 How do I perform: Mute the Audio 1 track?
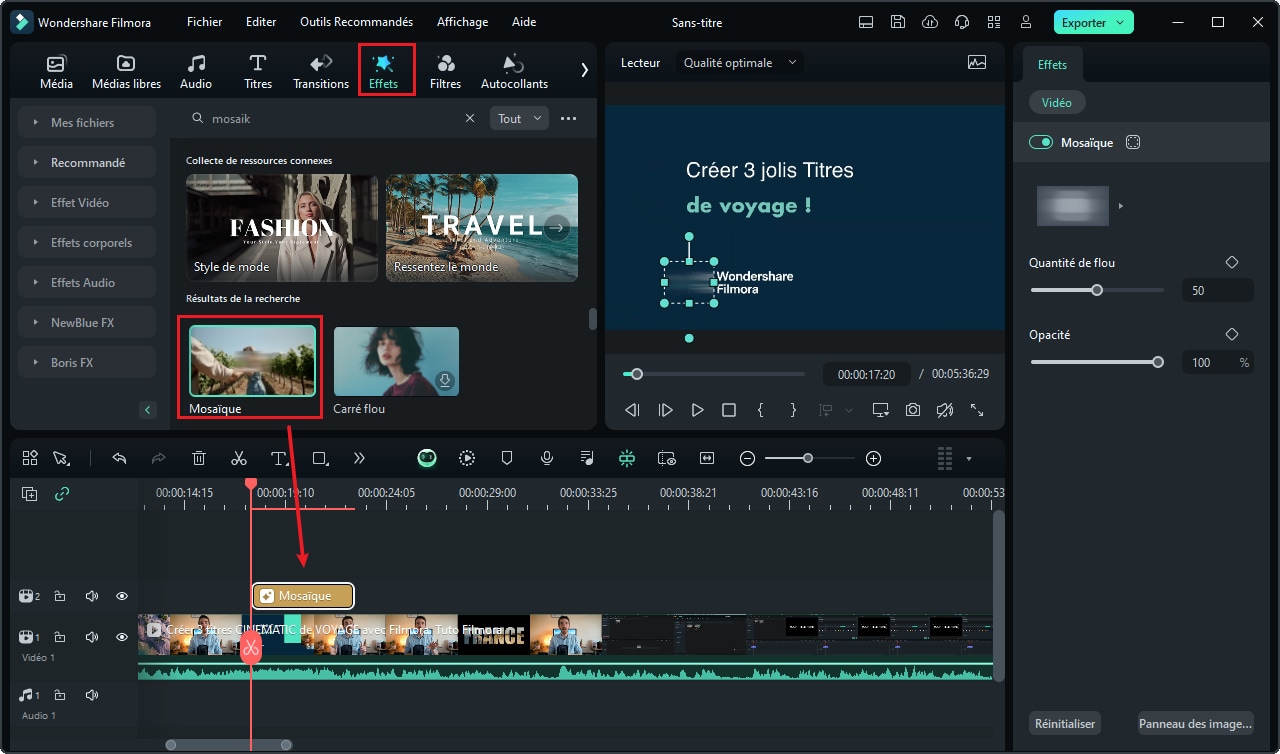[92, 695]
